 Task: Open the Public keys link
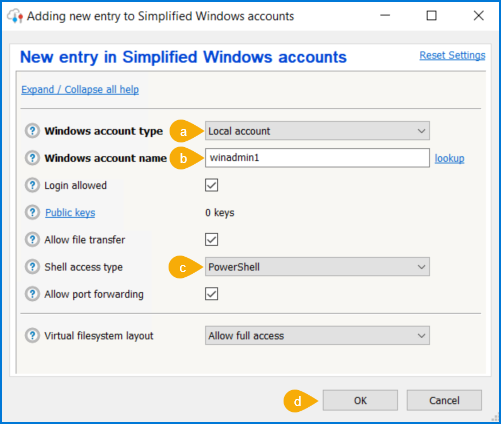70,213
